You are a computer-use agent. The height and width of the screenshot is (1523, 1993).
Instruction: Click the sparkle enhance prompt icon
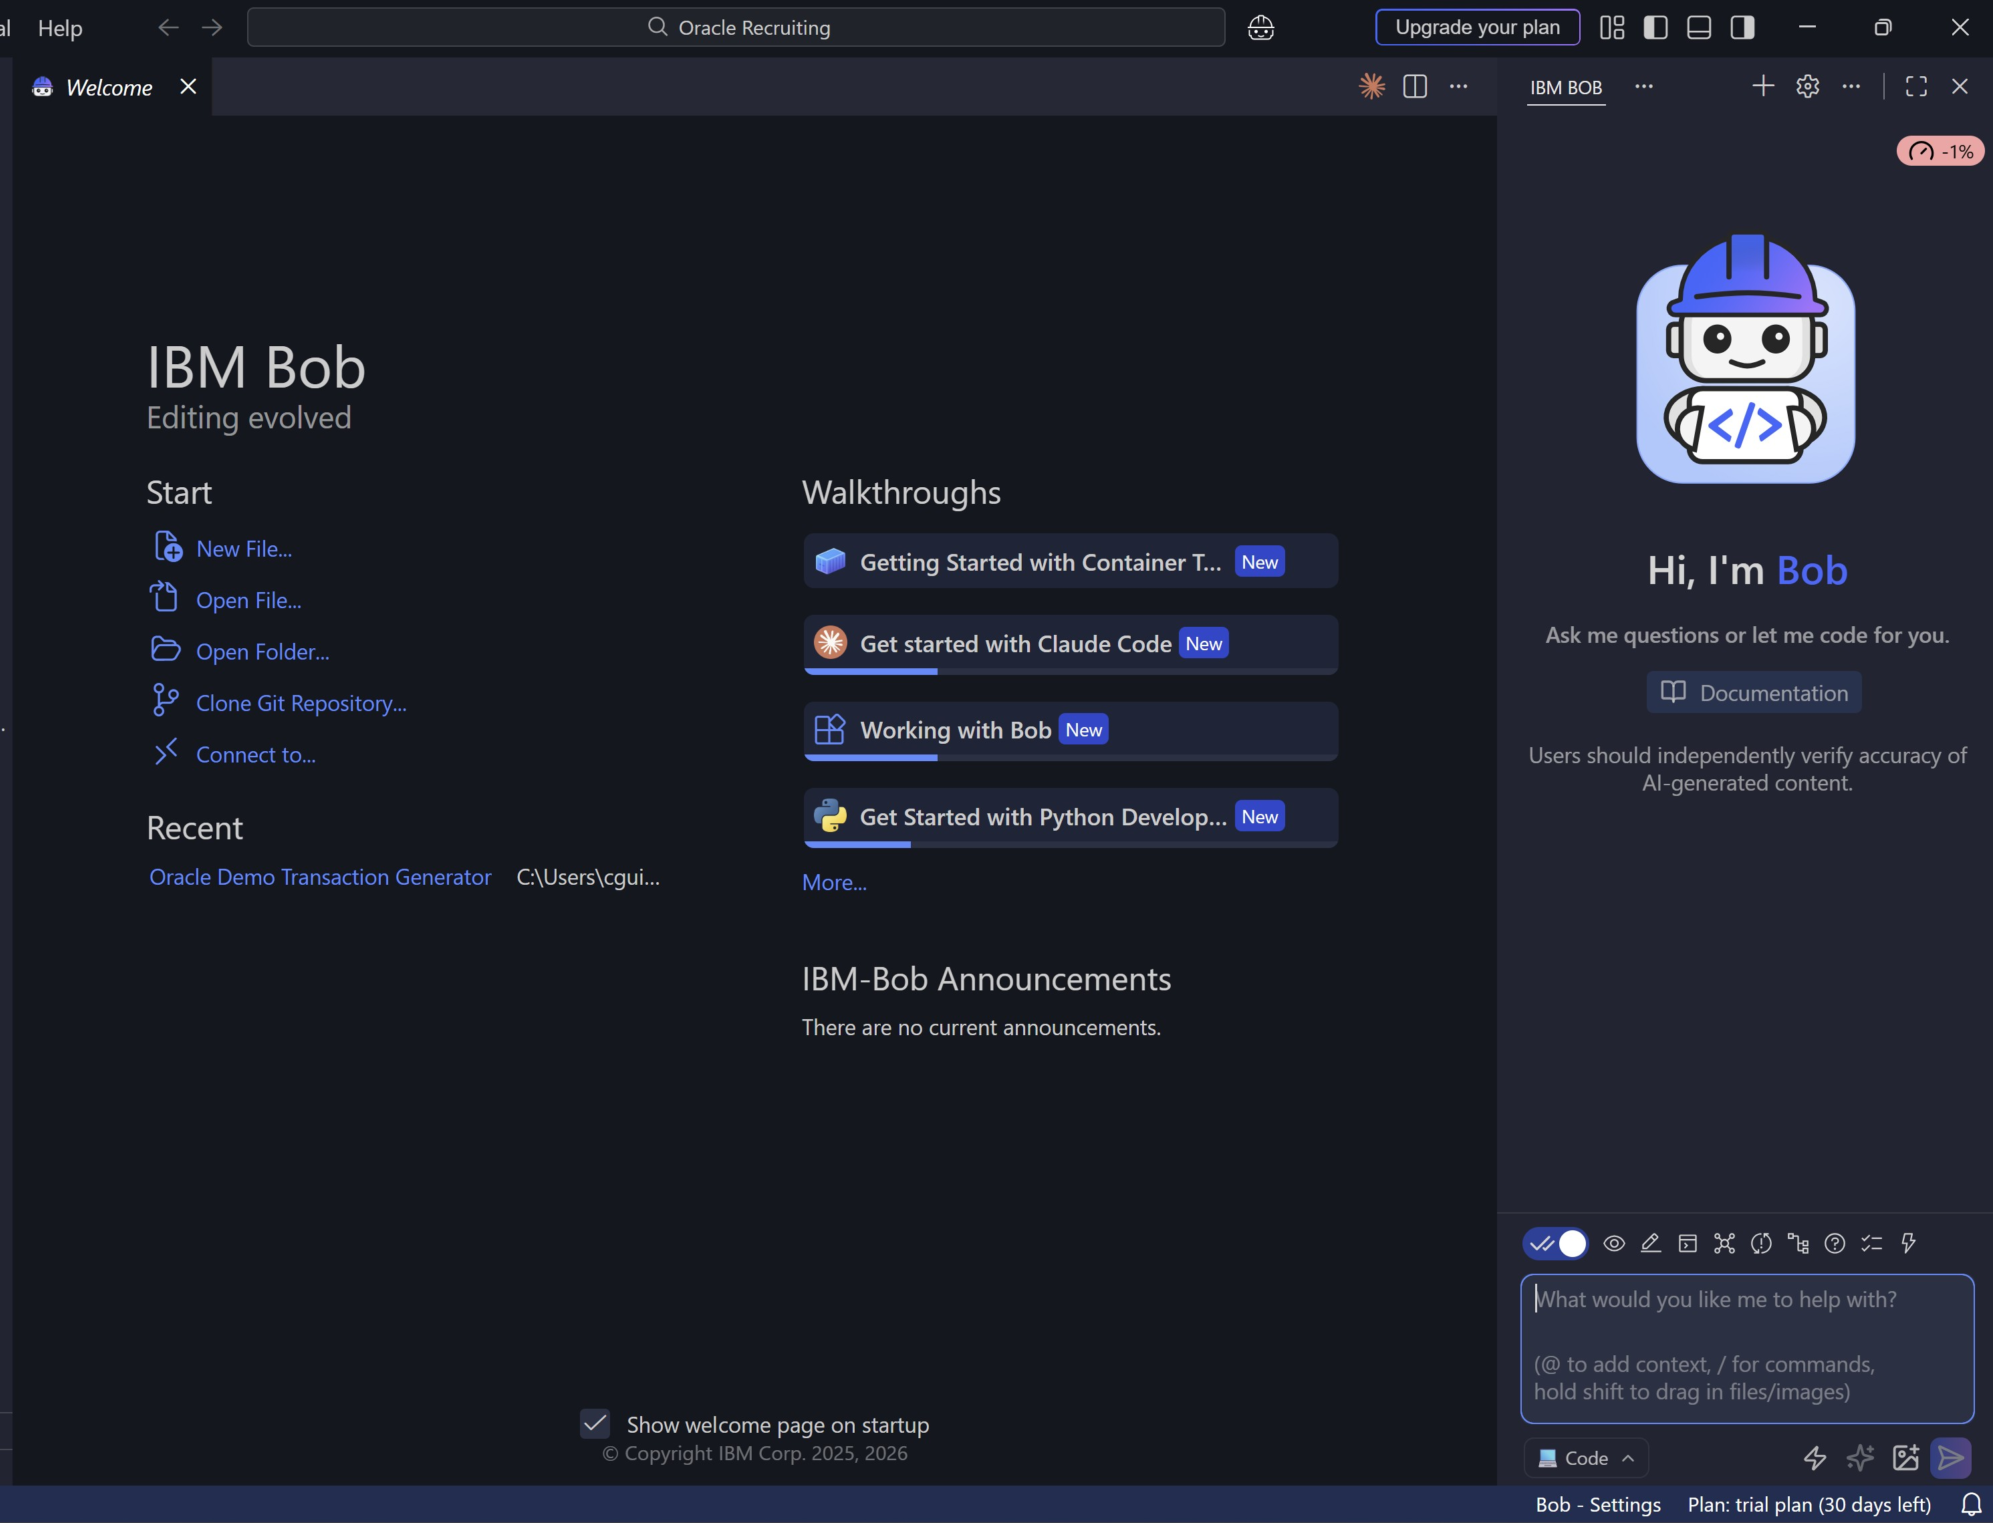click(x=1860, y=1458)
